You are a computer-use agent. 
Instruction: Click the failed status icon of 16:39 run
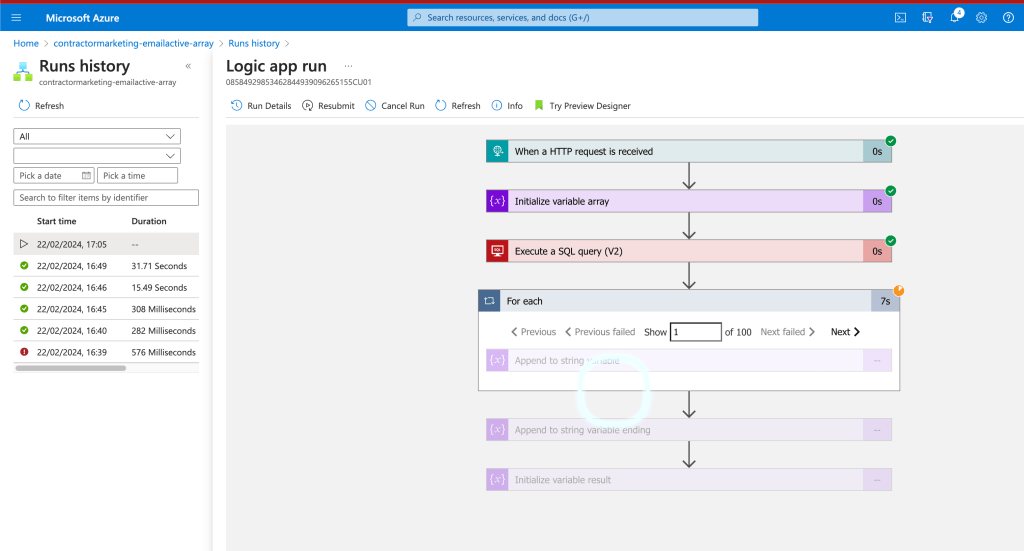(x=24, y=352)
